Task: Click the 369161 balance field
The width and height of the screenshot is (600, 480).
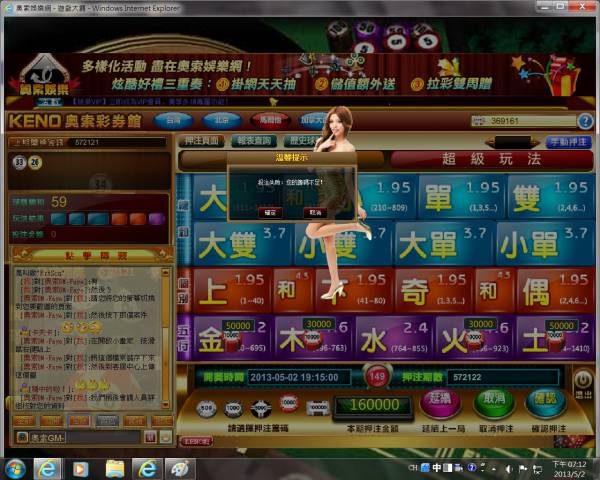Action: click(x=523, y=121)
